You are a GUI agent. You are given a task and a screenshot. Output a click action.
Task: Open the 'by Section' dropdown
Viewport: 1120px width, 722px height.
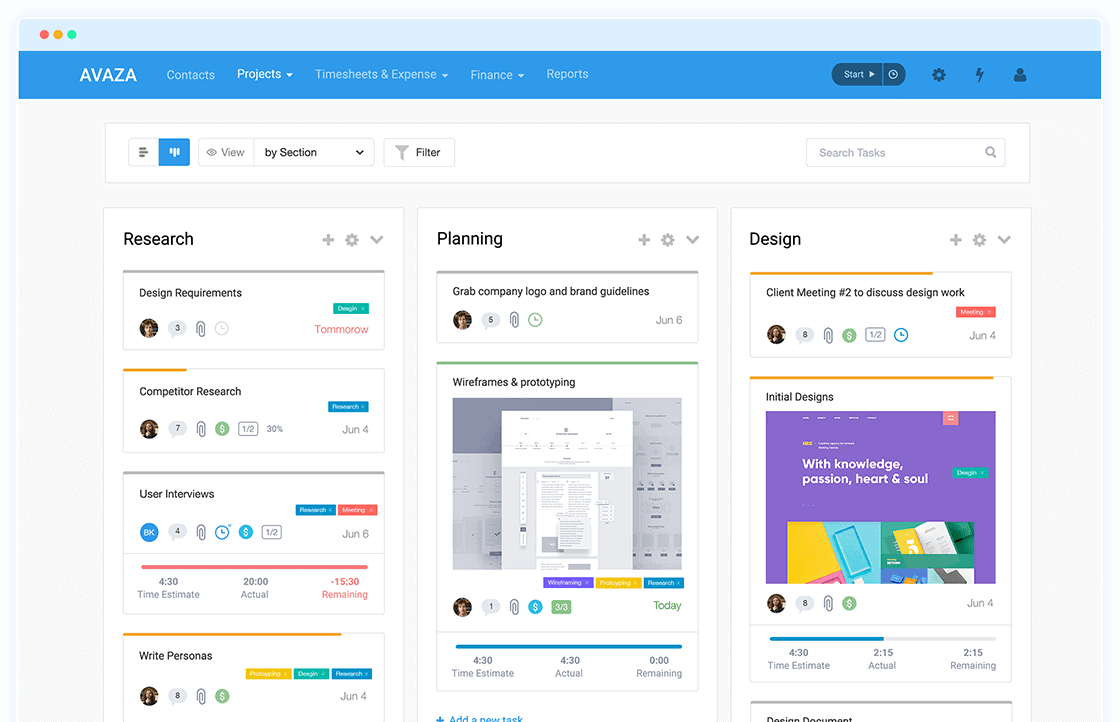point(313,152)
